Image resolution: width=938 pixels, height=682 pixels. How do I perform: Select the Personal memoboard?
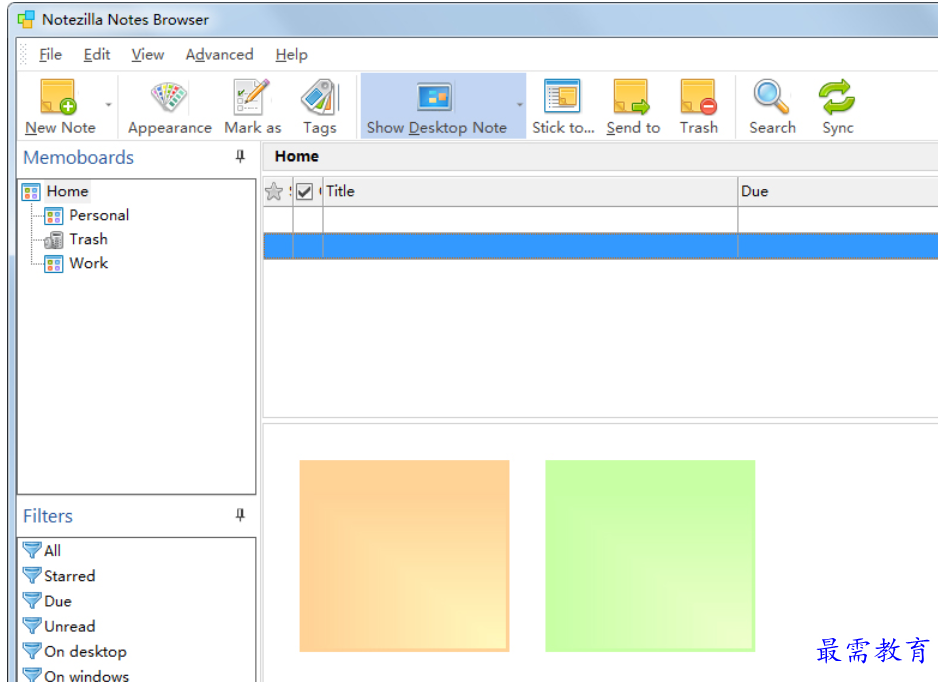pos(99,215)
